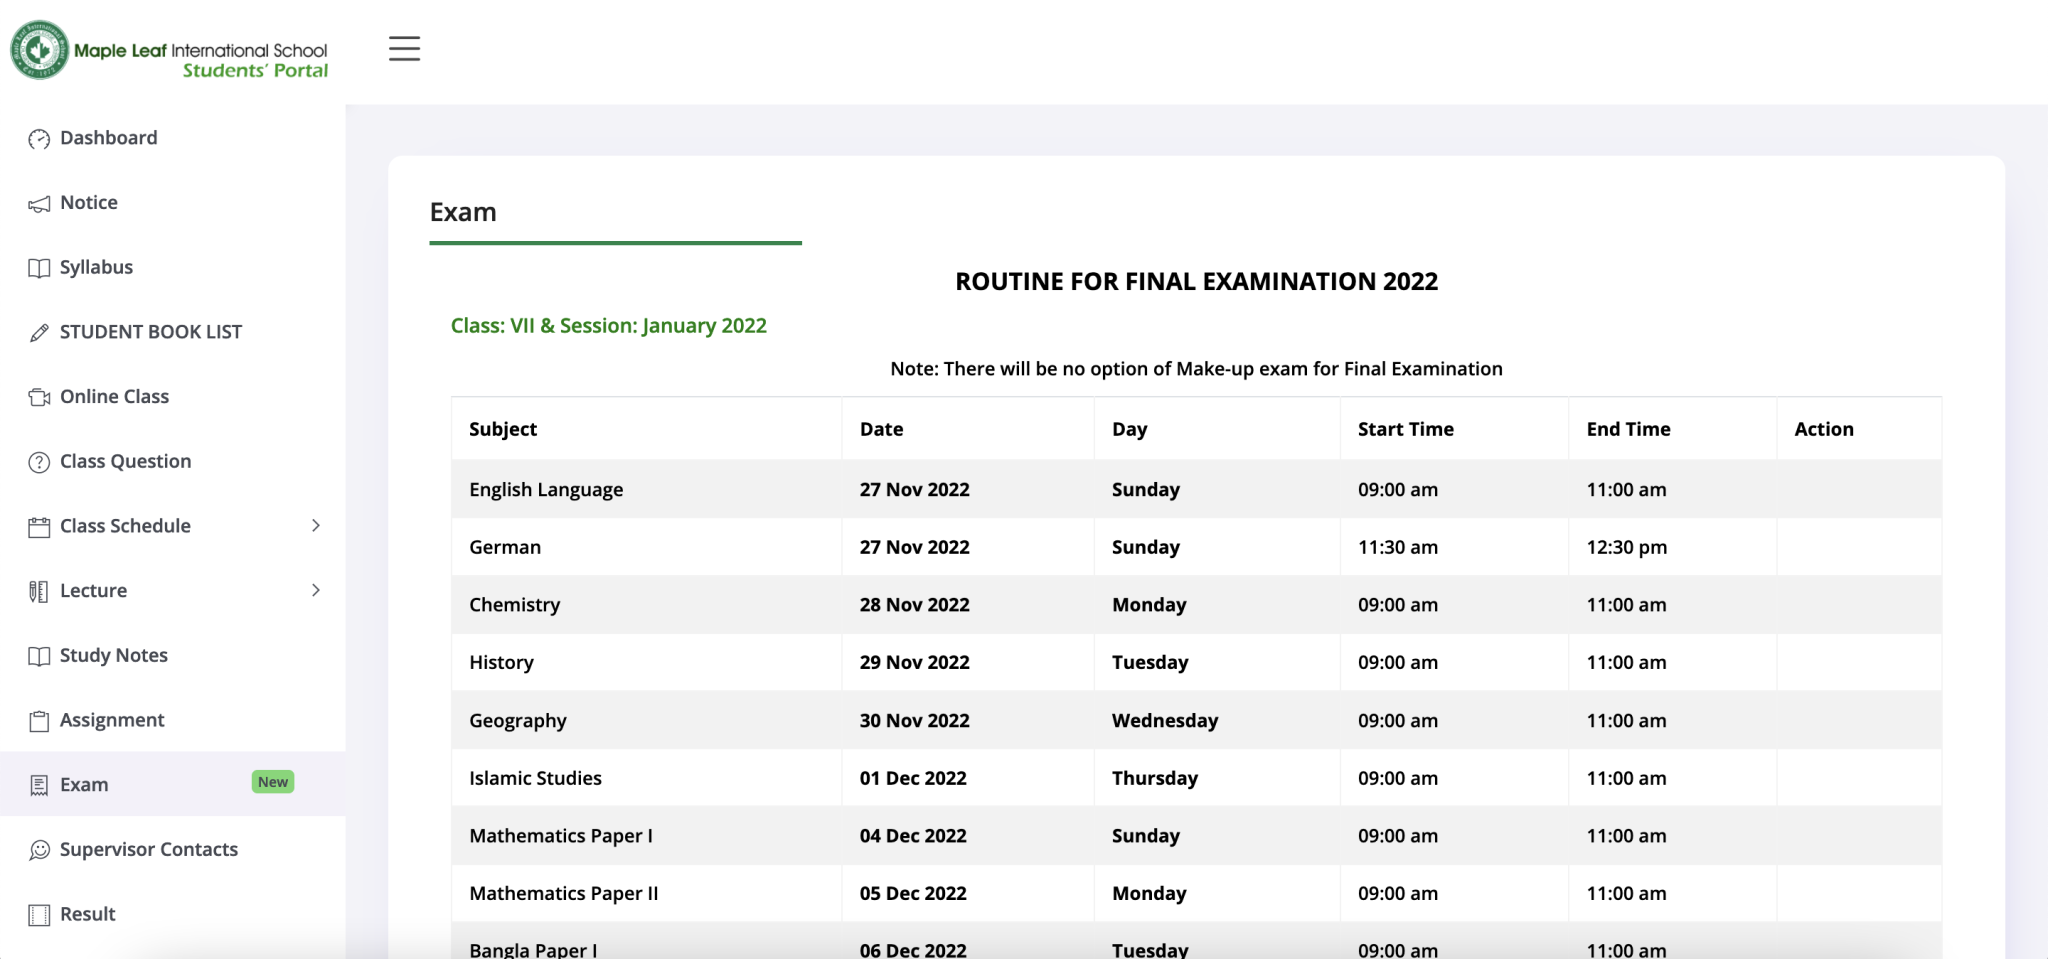Click the Supervisor Contacts chat icon
This screenshot has height=959, width=2048.
click(39, 850)
